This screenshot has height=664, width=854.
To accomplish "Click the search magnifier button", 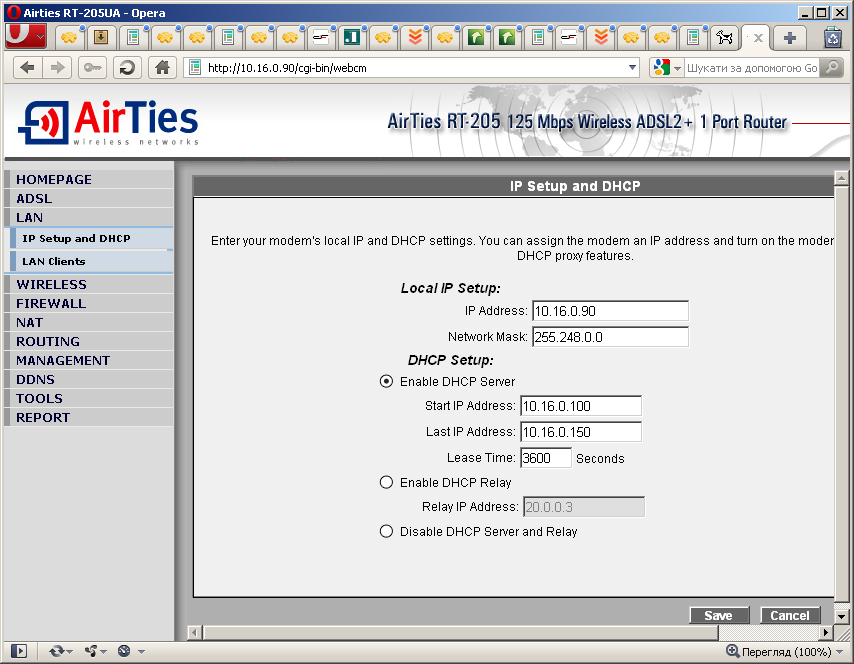I will [831, 68].
